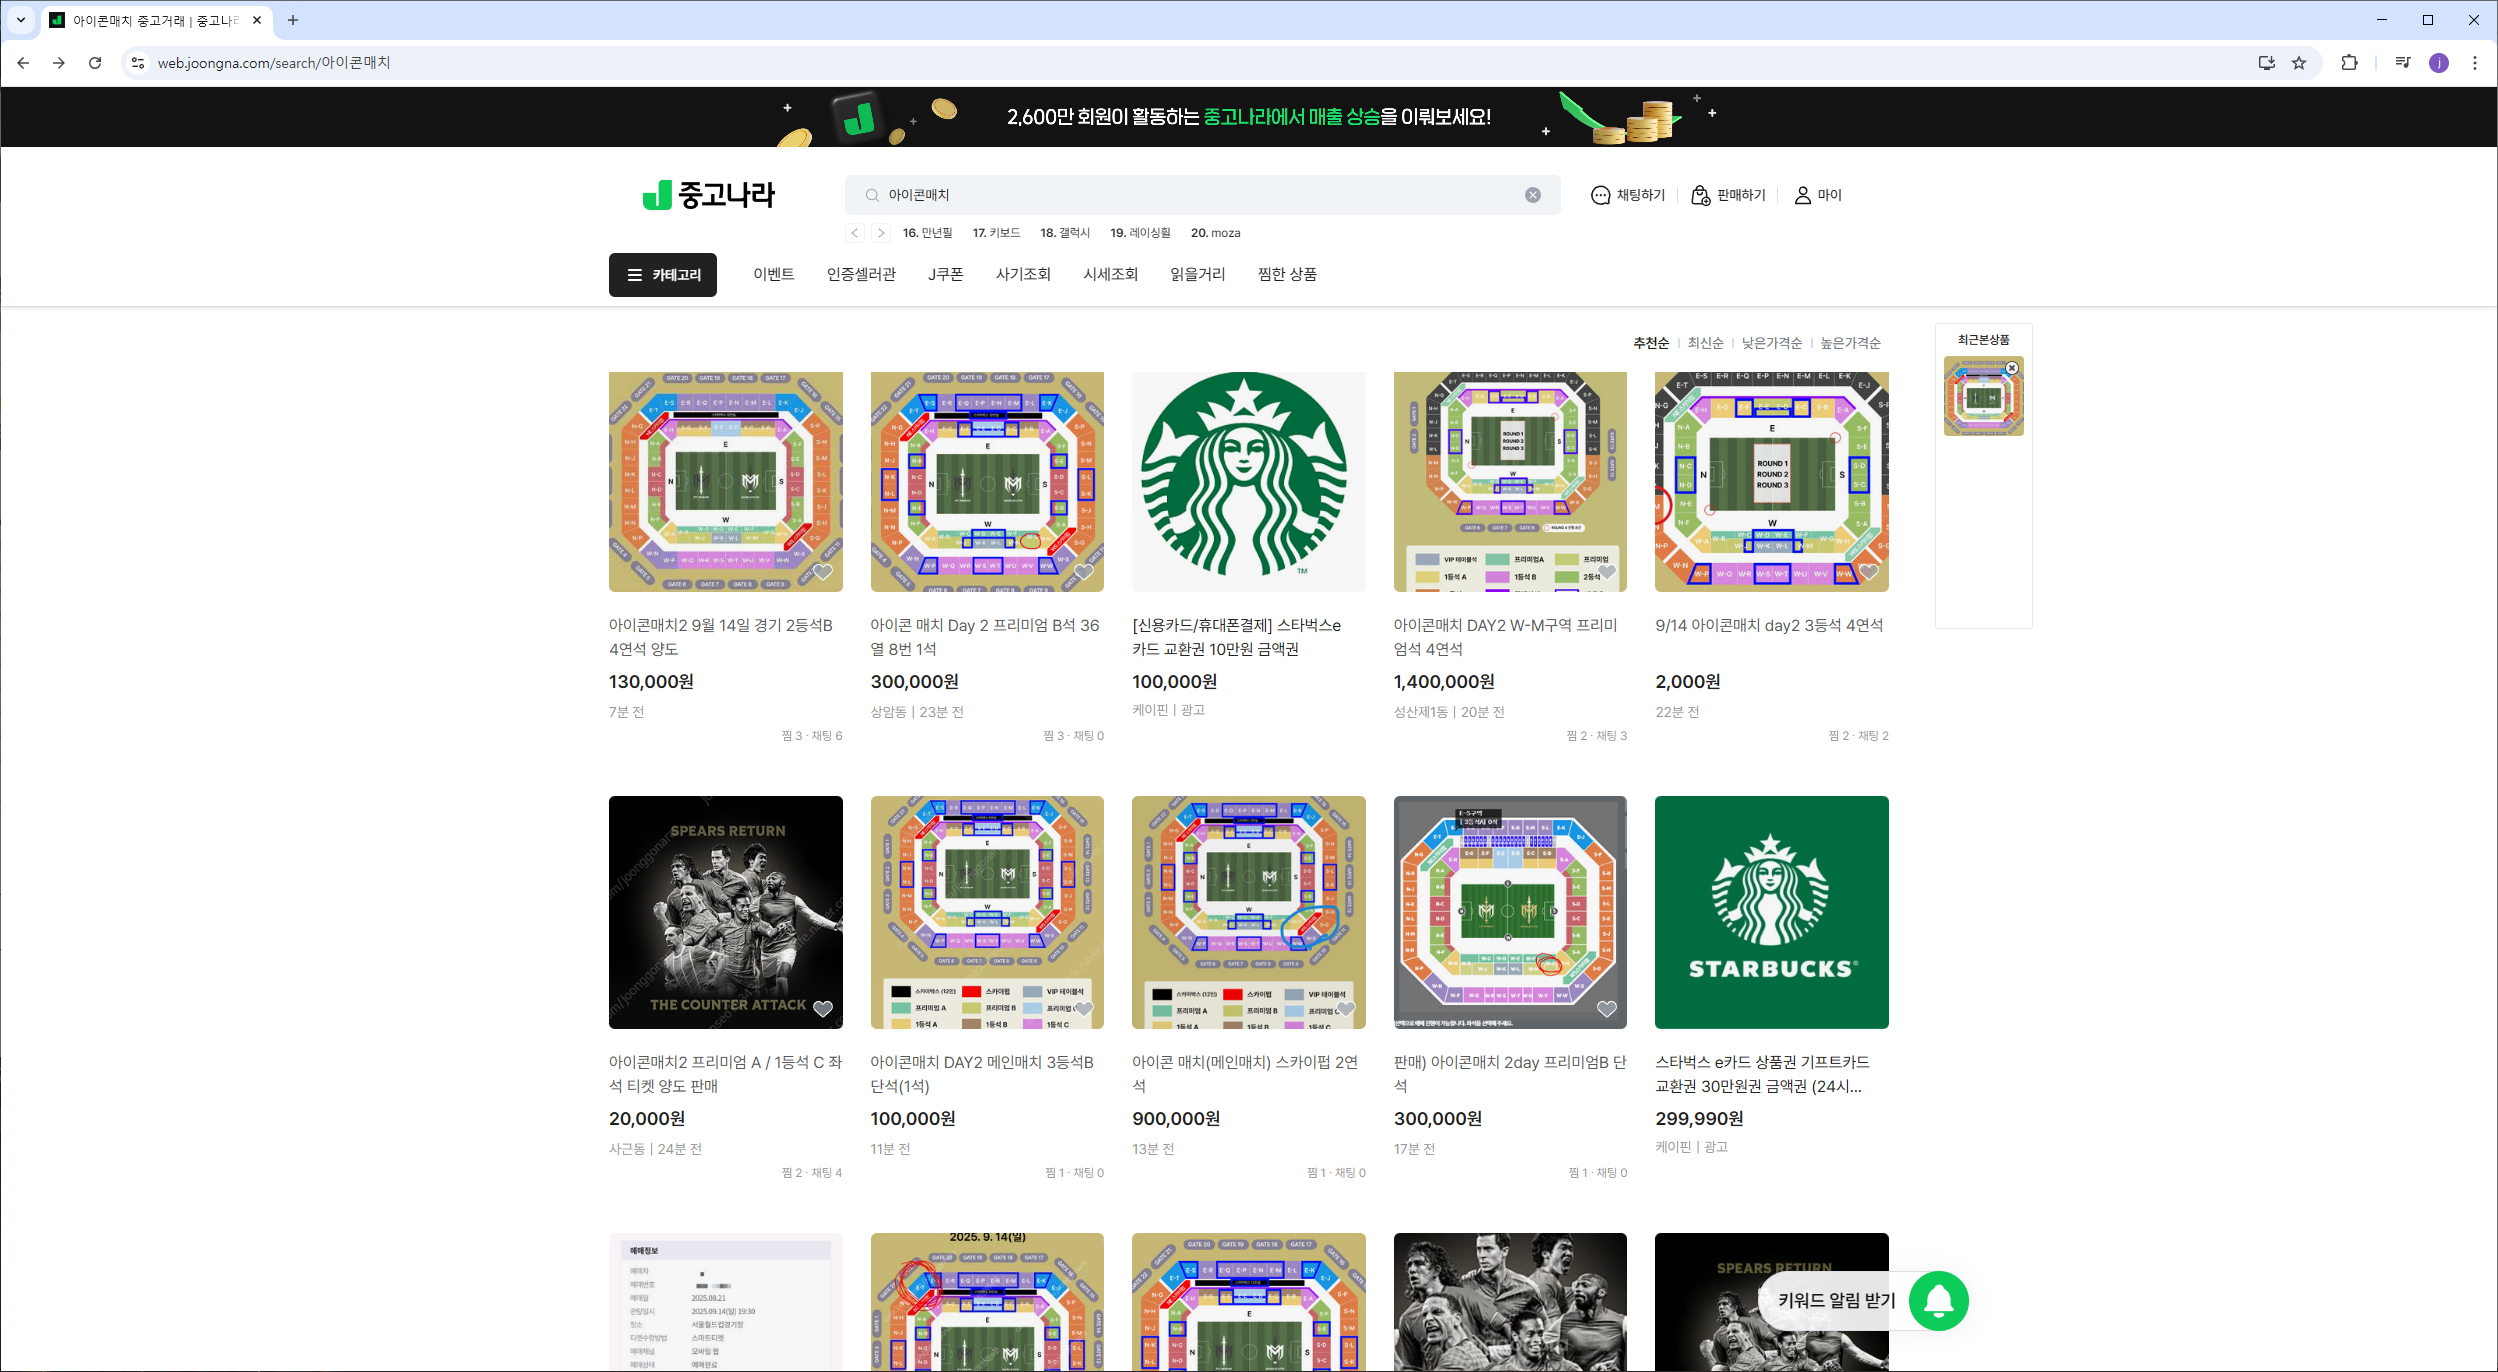Open 읽을거리 menu
The height and width of the screenshot is (1372, 2498).
pos(1197,274)
